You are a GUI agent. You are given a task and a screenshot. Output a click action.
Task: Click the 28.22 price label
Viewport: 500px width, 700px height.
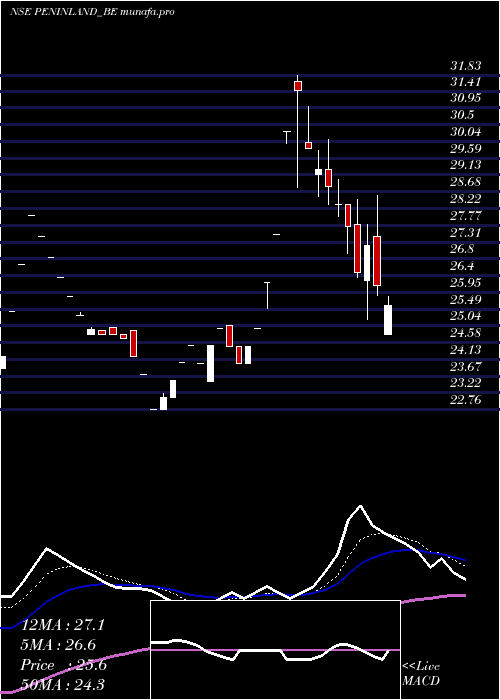[x=466, y=199]
